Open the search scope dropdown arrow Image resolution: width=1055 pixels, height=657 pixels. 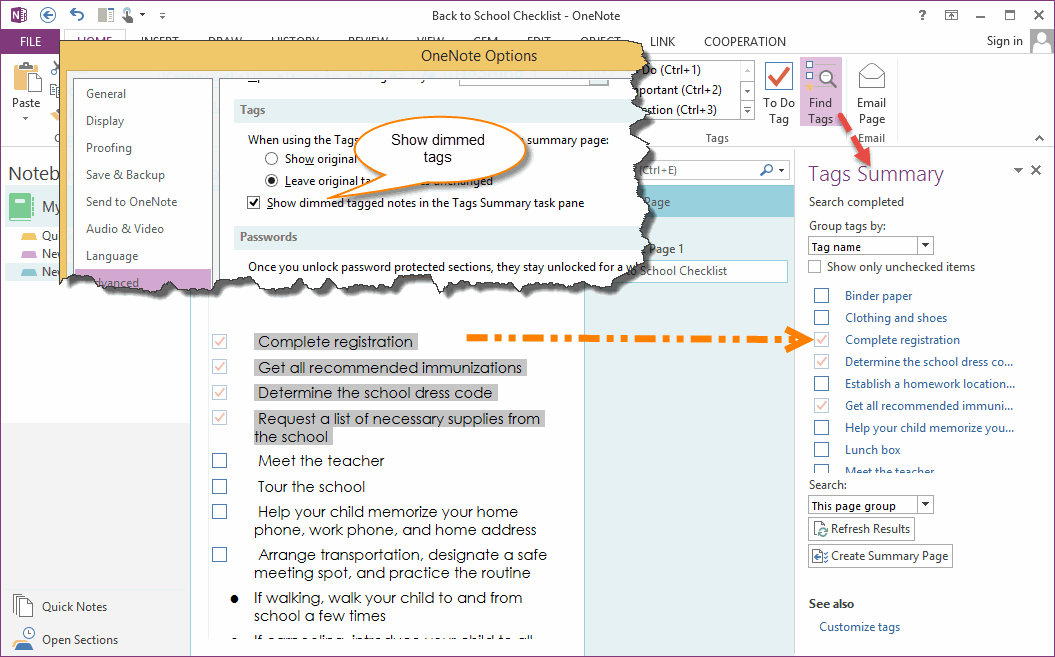point(781,170)
